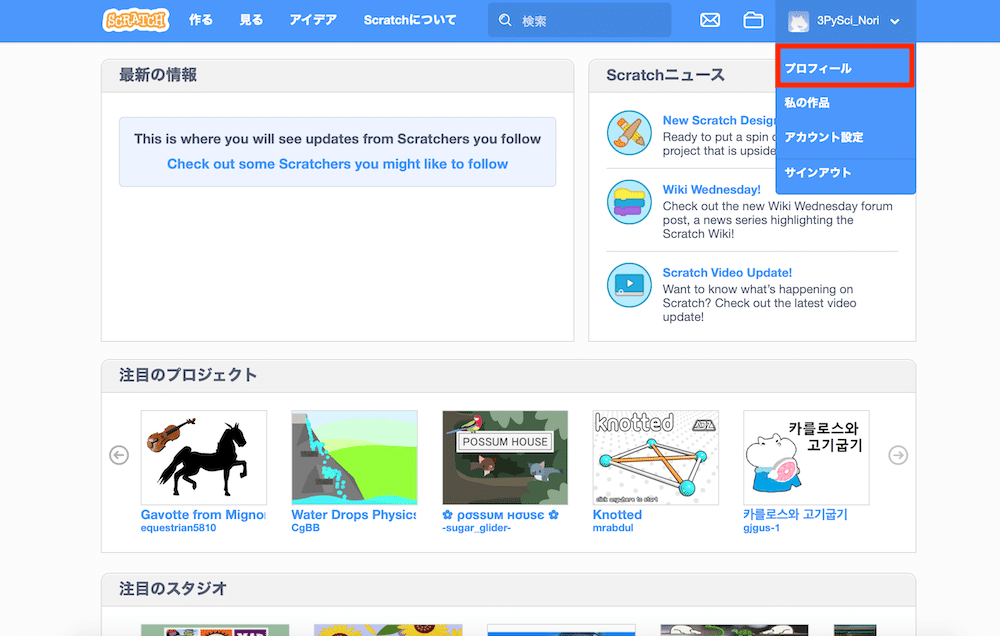The image size is (1000, 636).
Task: Open the horse and violin project thumbnail
Action: pyautogui.click(x=203, y=457)
